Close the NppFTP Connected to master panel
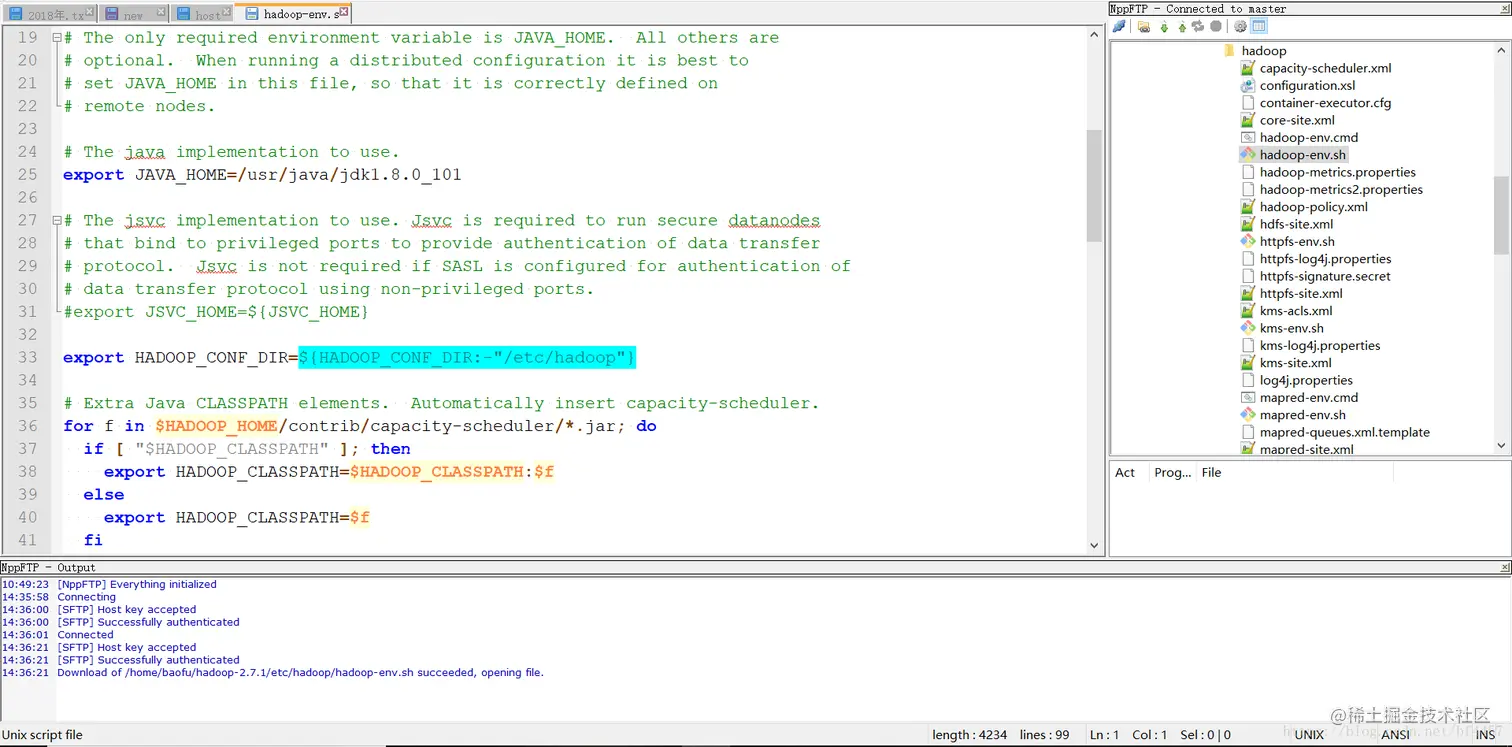1512x747 pixels. [x=1505, y=8]
